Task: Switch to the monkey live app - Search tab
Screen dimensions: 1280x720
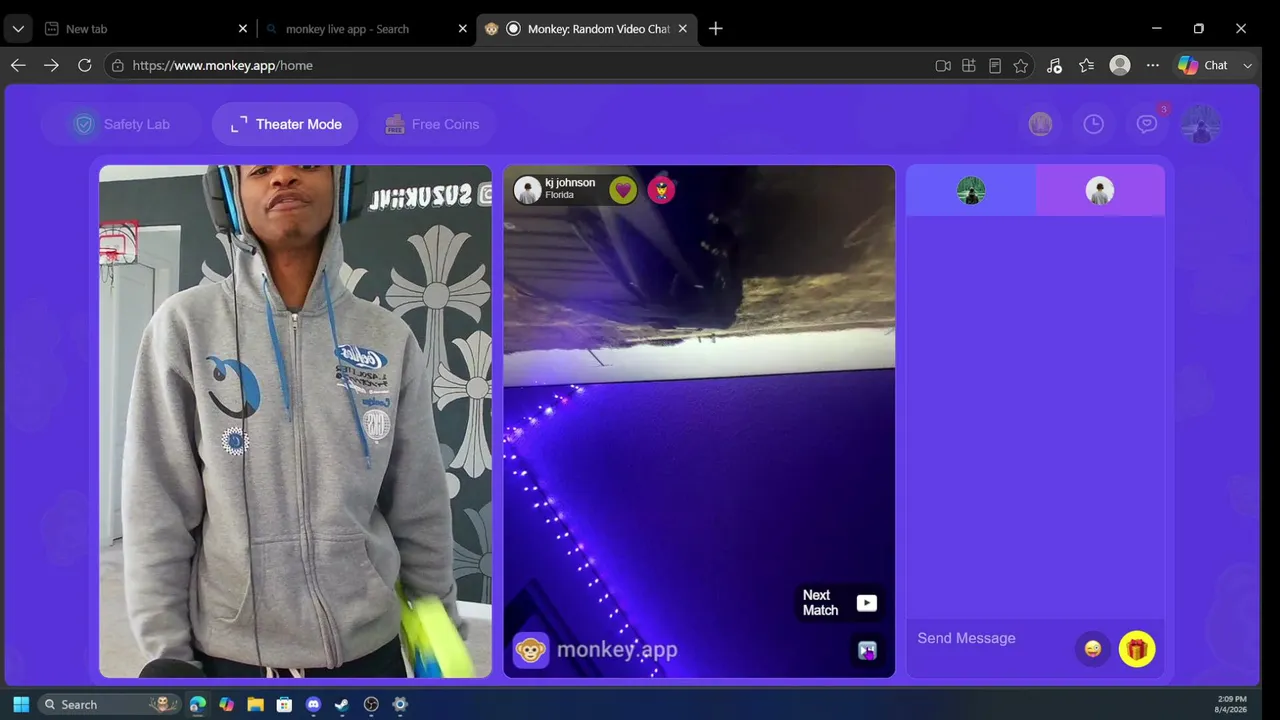Action: [365, 29]
